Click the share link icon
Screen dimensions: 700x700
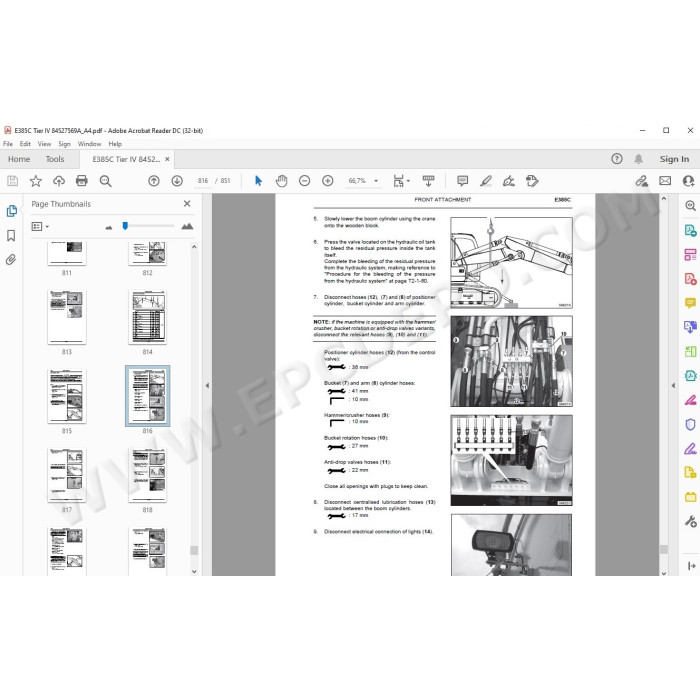tap(642, 181)
